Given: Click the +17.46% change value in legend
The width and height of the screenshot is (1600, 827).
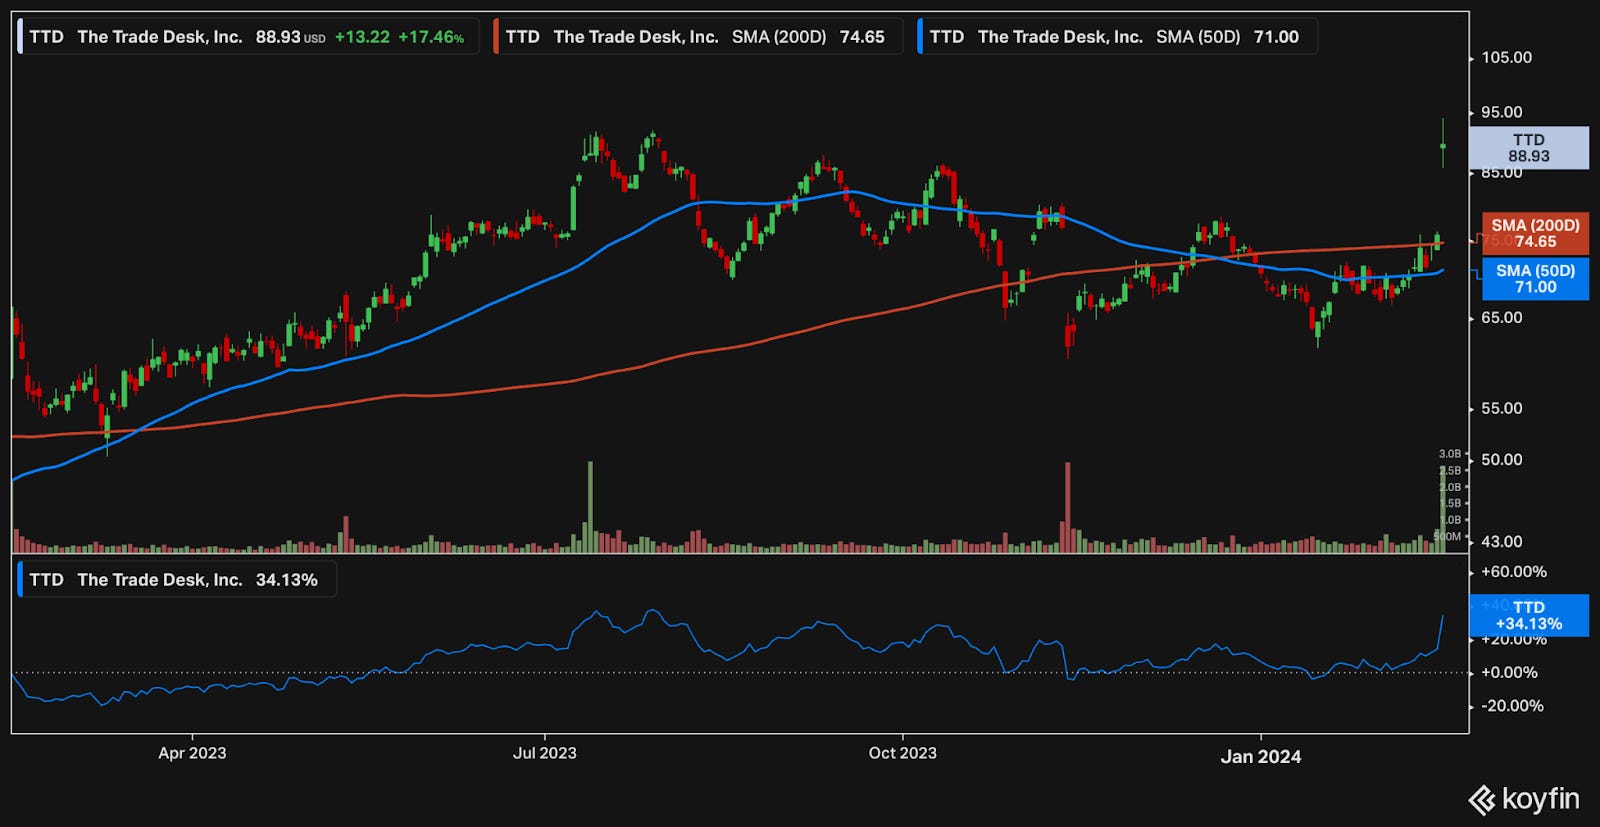Looking at the screenshot, I should [x=431, y=37].
